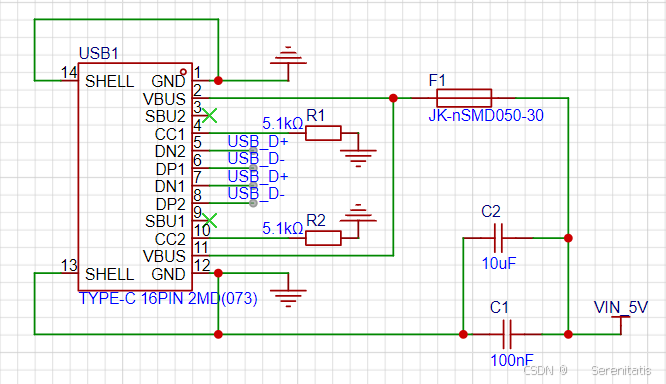666x384 pixels.
Task: Select the C1 designator text
Action: (x=500, y=307)
